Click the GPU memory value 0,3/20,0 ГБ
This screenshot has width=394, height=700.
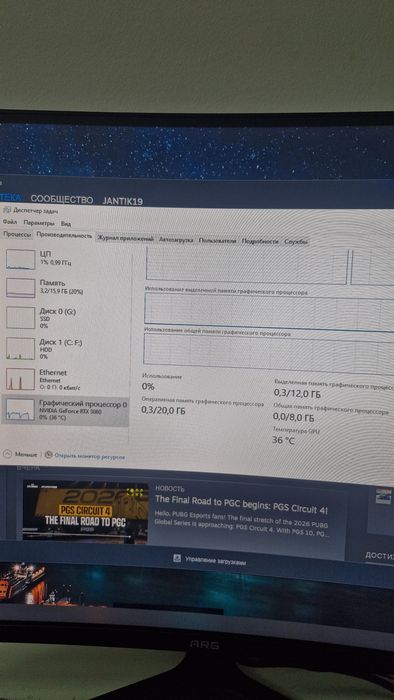pyautogui.click(x=163, y=410)
